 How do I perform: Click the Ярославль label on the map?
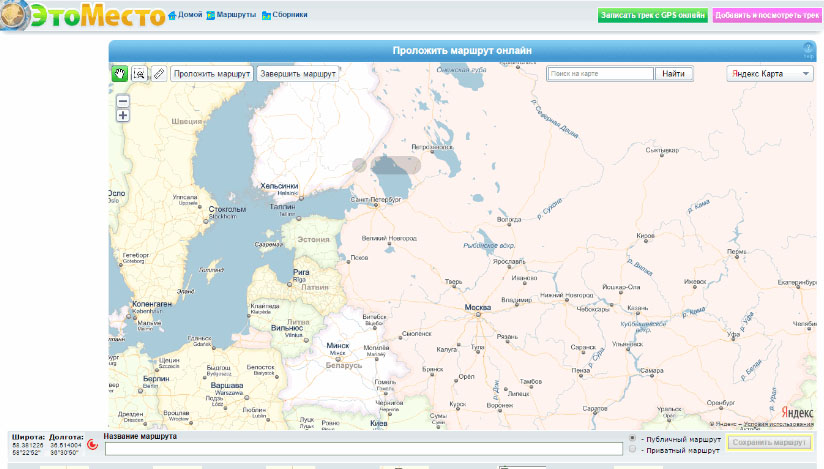509,261
